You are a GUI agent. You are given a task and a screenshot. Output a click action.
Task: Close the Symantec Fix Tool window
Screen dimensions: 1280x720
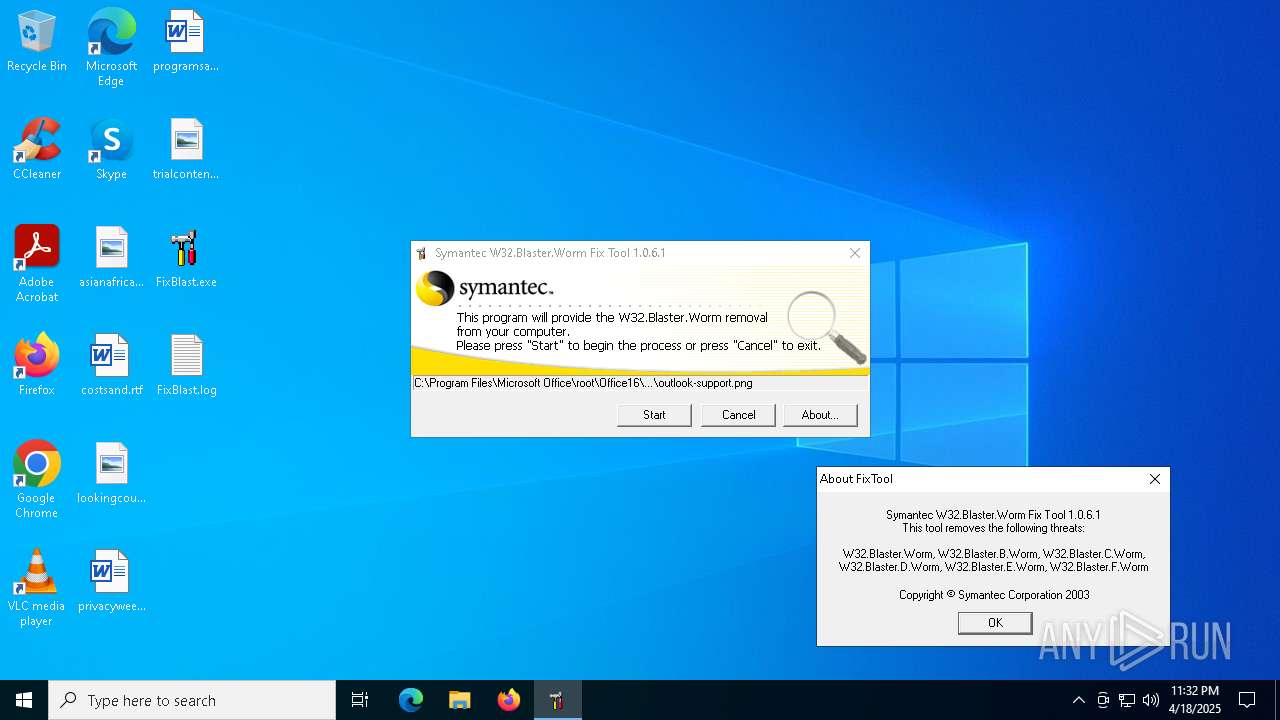855,253
